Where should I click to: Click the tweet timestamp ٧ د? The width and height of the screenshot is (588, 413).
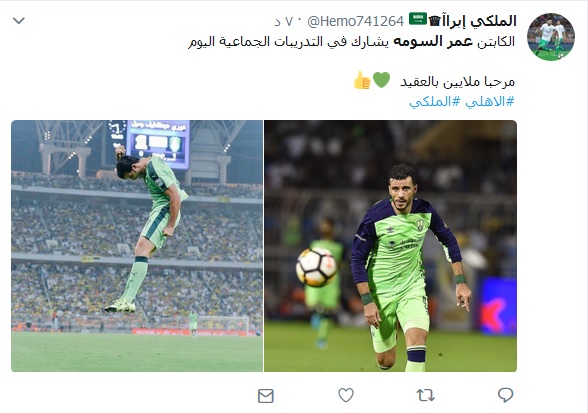click(x=283, y=22)
